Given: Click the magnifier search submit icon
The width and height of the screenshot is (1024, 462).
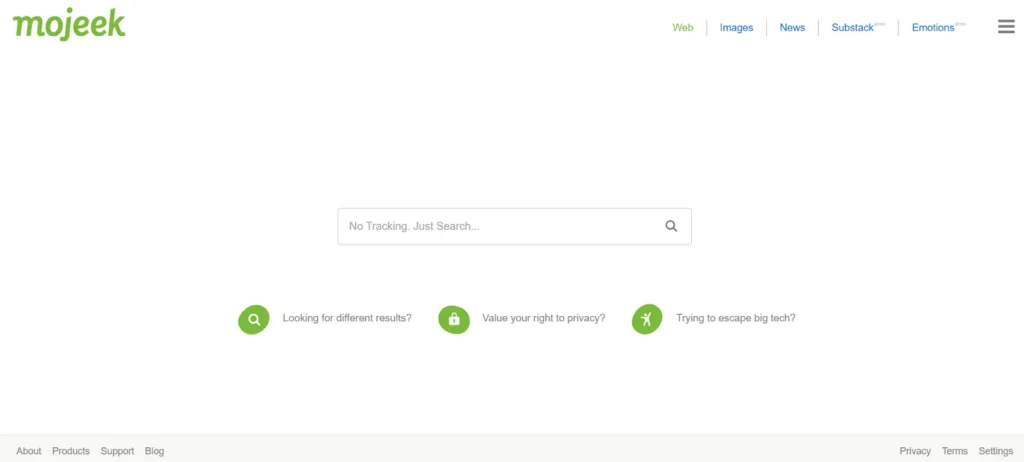Looking at the screenshot, I should coord(671,226).
